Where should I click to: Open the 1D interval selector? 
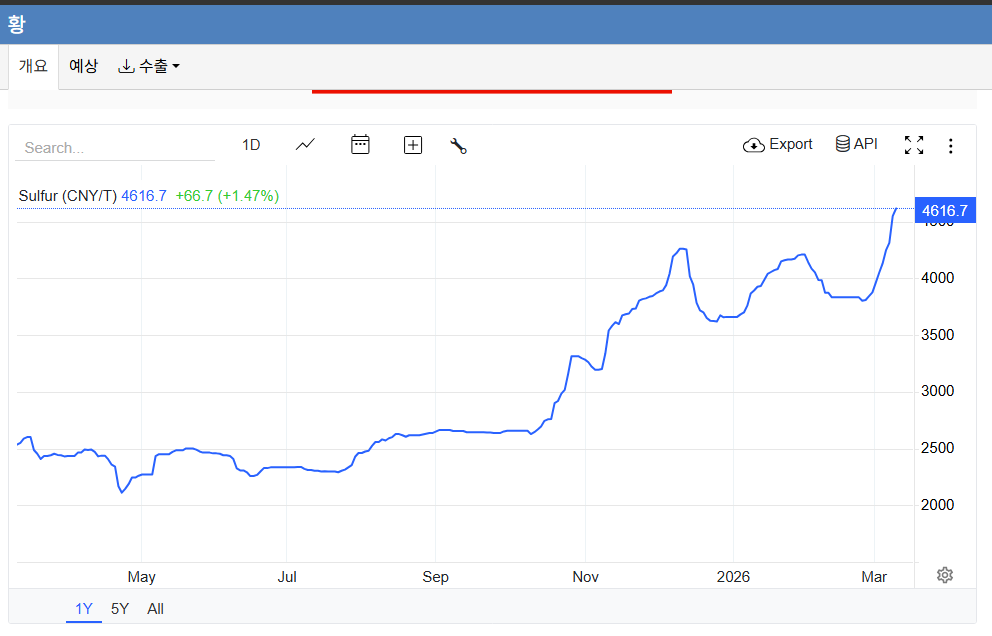click(251, 145)
